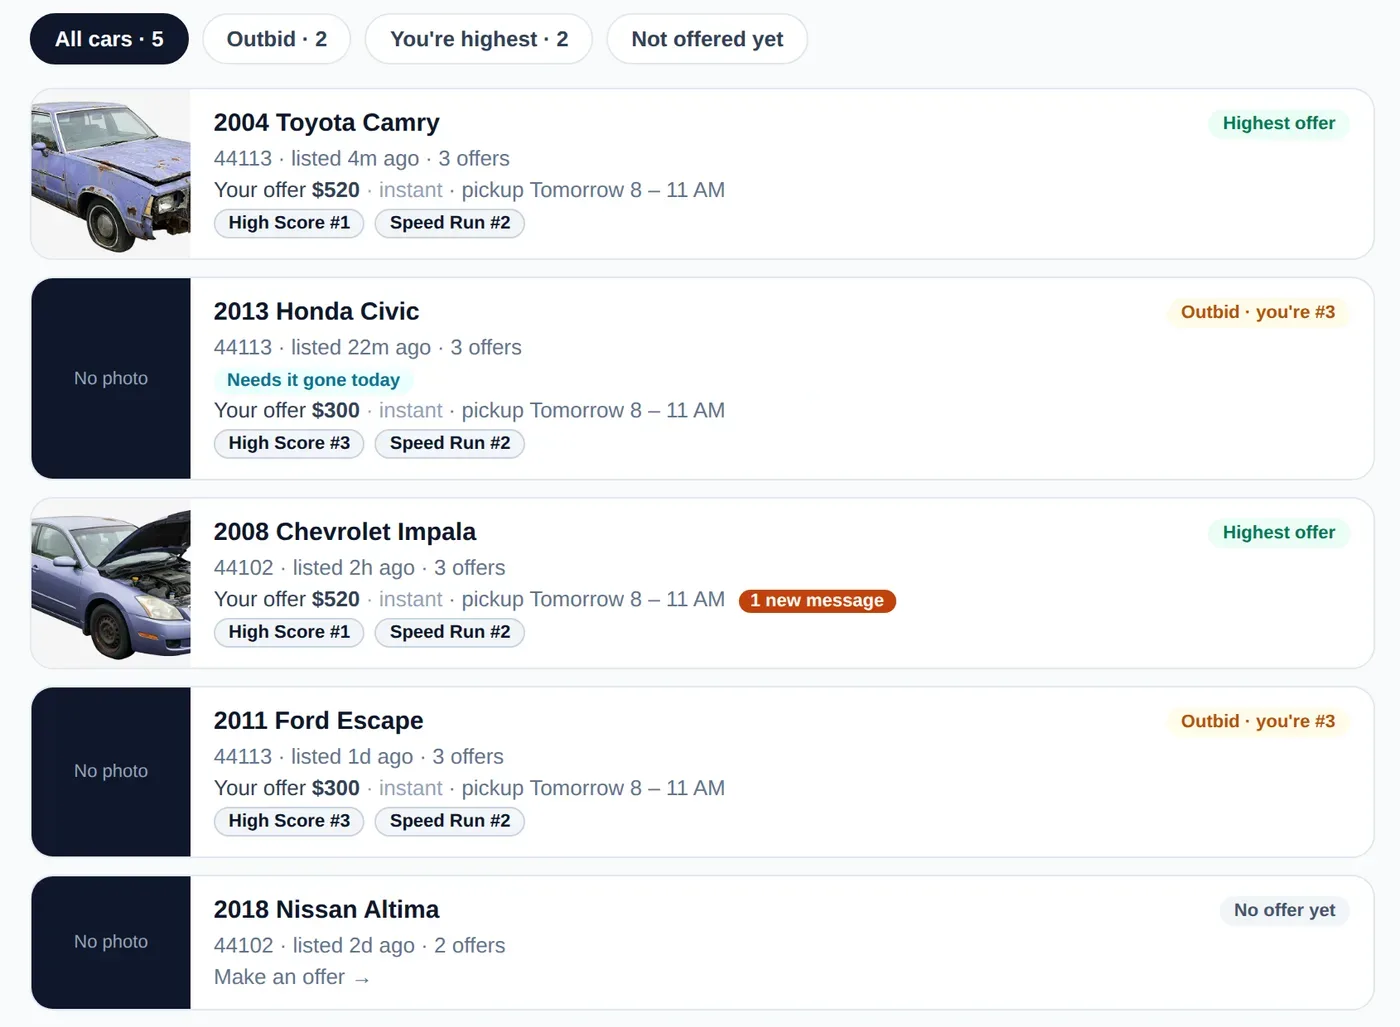Image resolution: width=1400 pixels, height=1027 pixels.
Task: Click High Score #1 chip on Toyota Camry
Action: pyautogui.click(x=289, y=223)
